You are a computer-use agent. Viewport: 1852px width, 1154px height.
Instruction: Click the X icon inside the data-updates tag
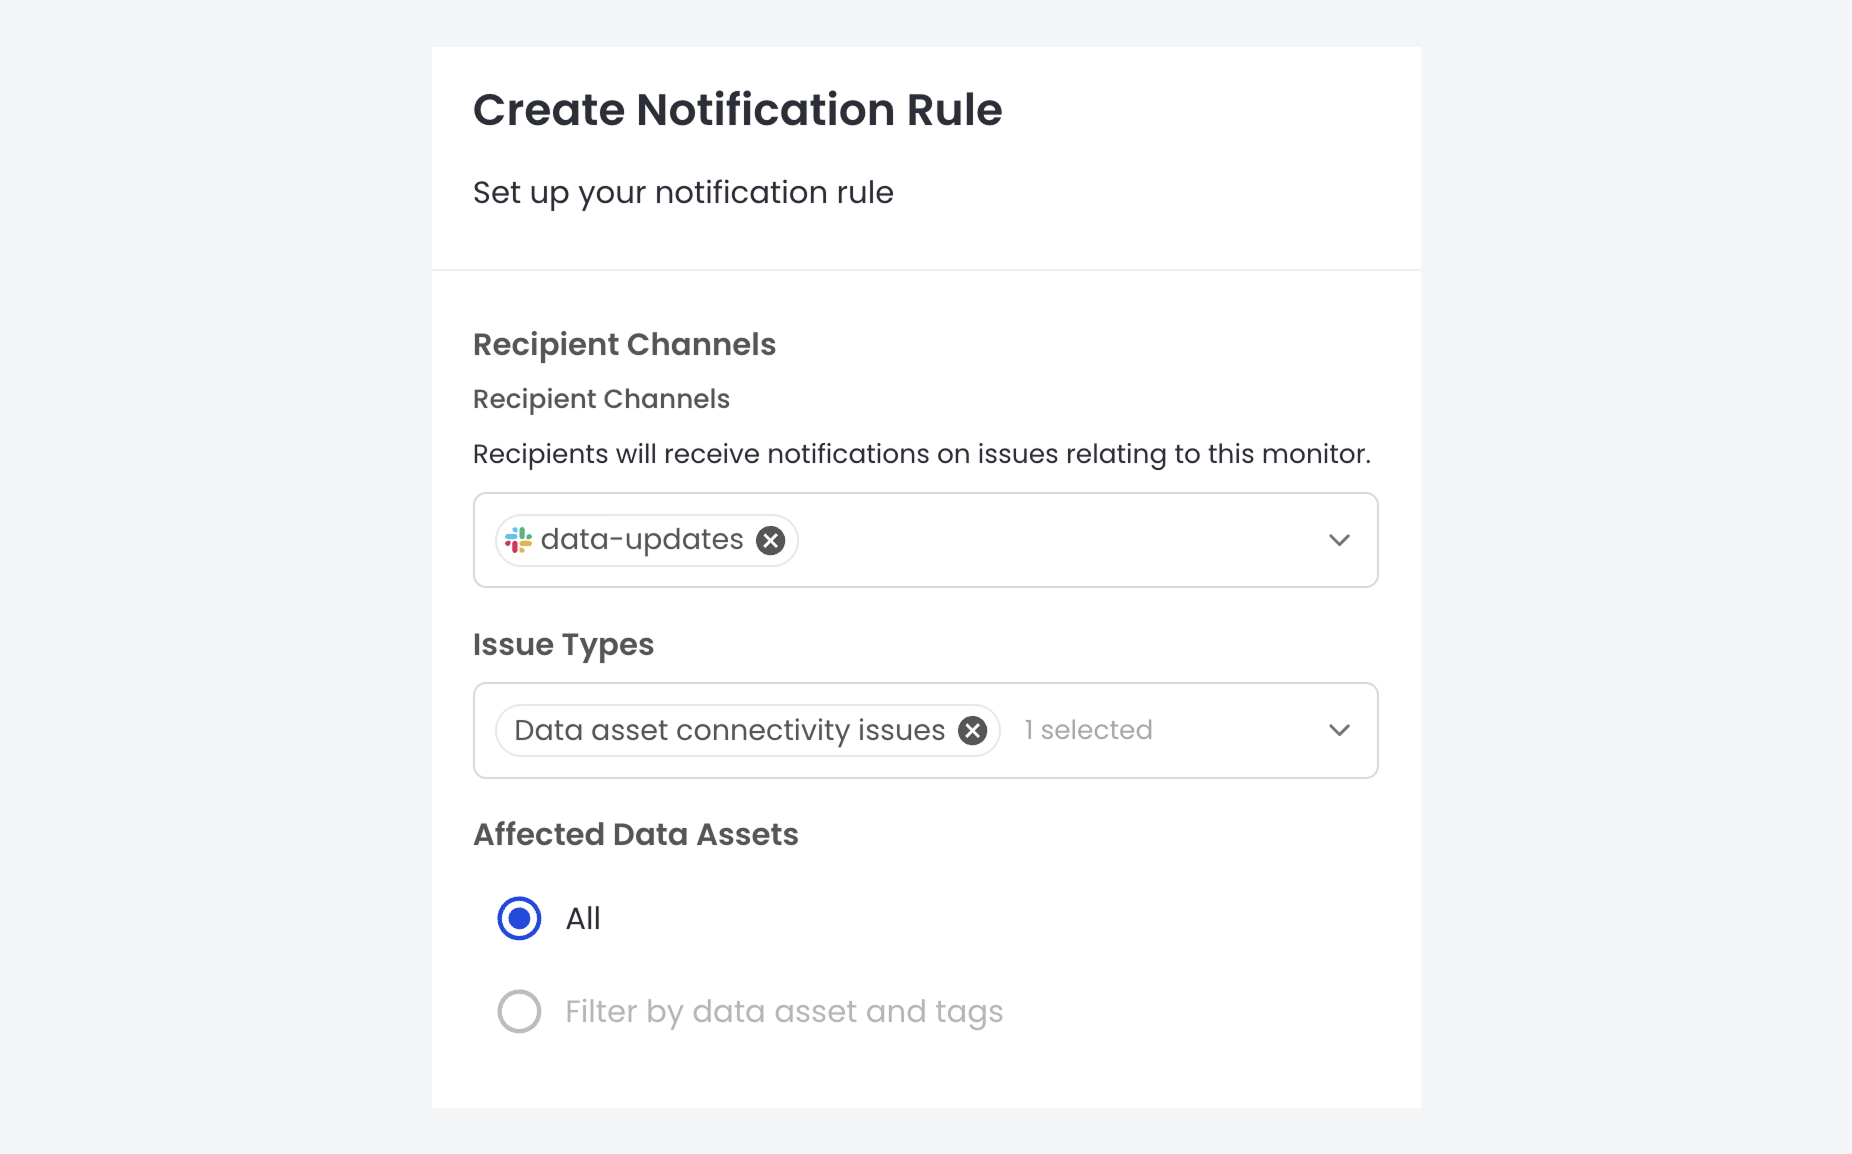770,540
